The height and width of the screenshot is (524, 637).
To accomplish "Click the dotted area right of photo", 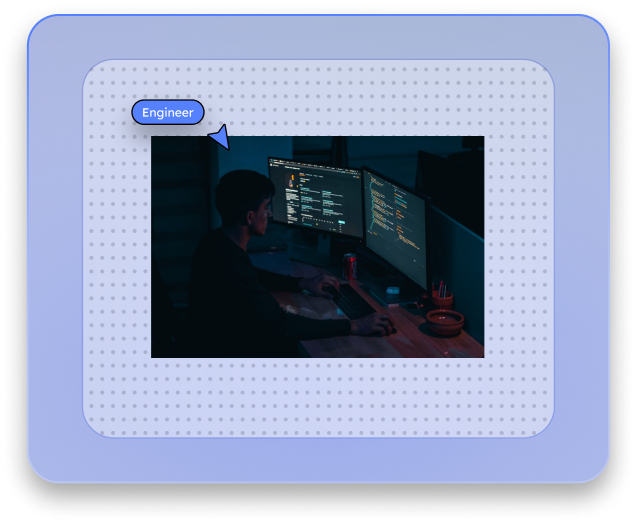I will click(518, 250).
